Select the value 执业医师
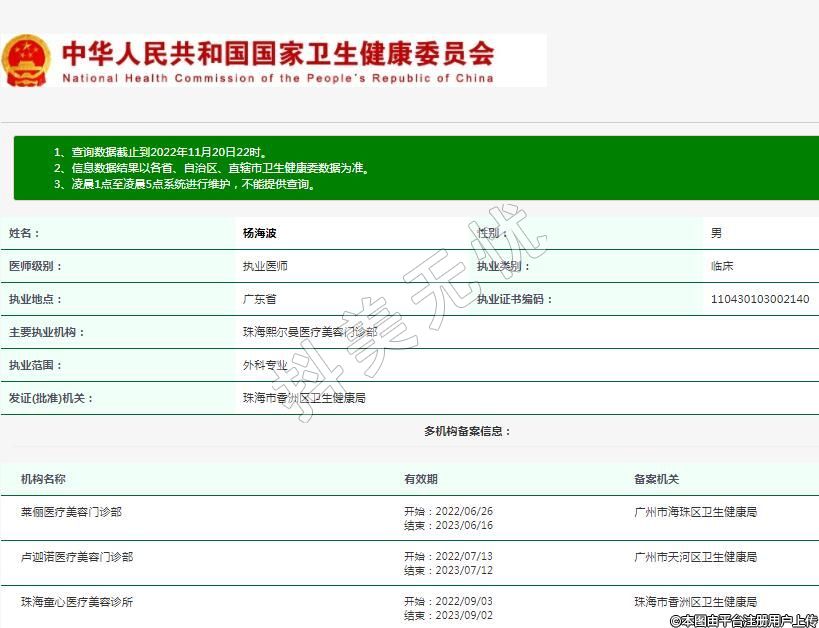This screenshot has width=819, height=628. coord(265,266)
